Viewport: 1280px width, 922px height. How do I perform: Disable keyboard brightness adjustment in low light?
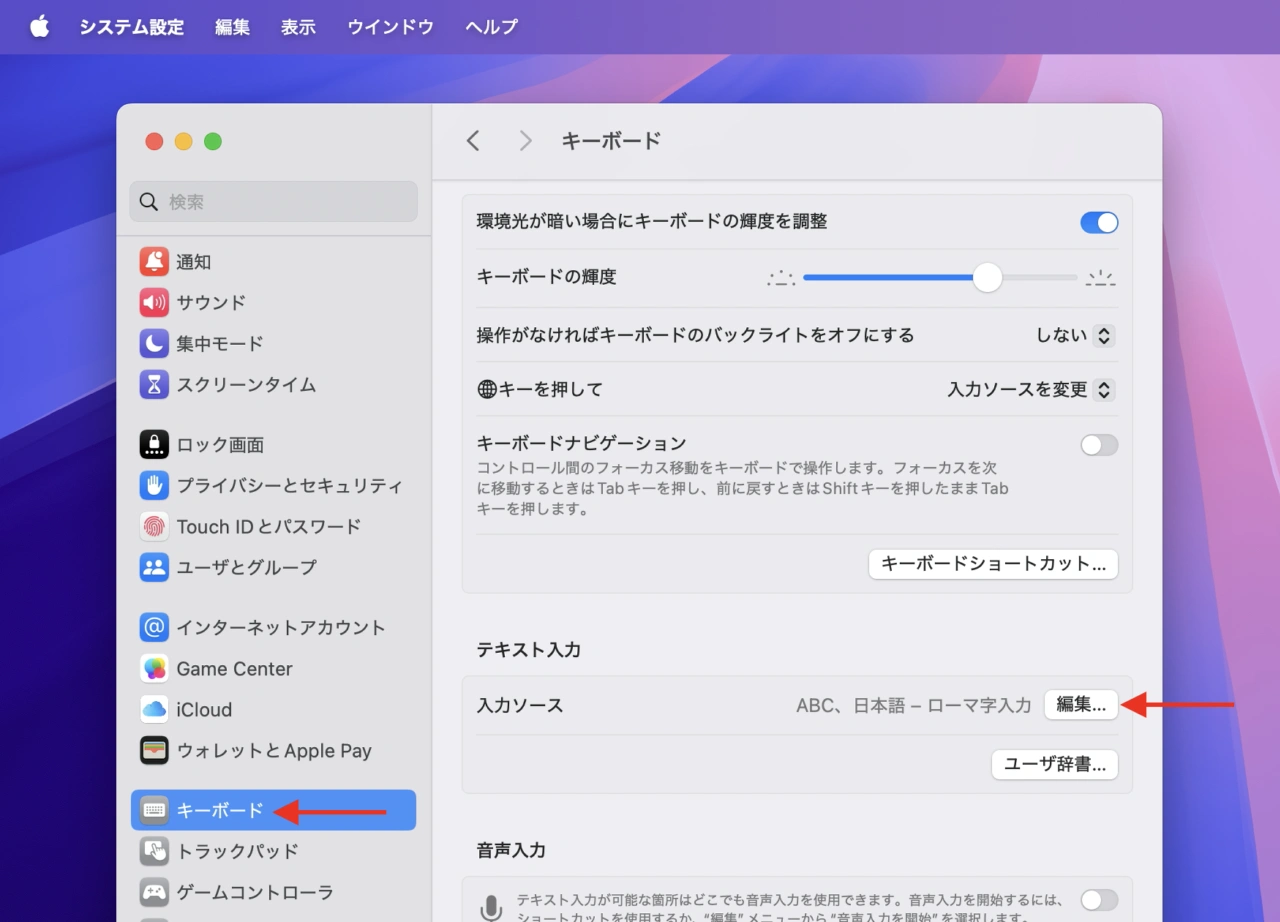1099,223
